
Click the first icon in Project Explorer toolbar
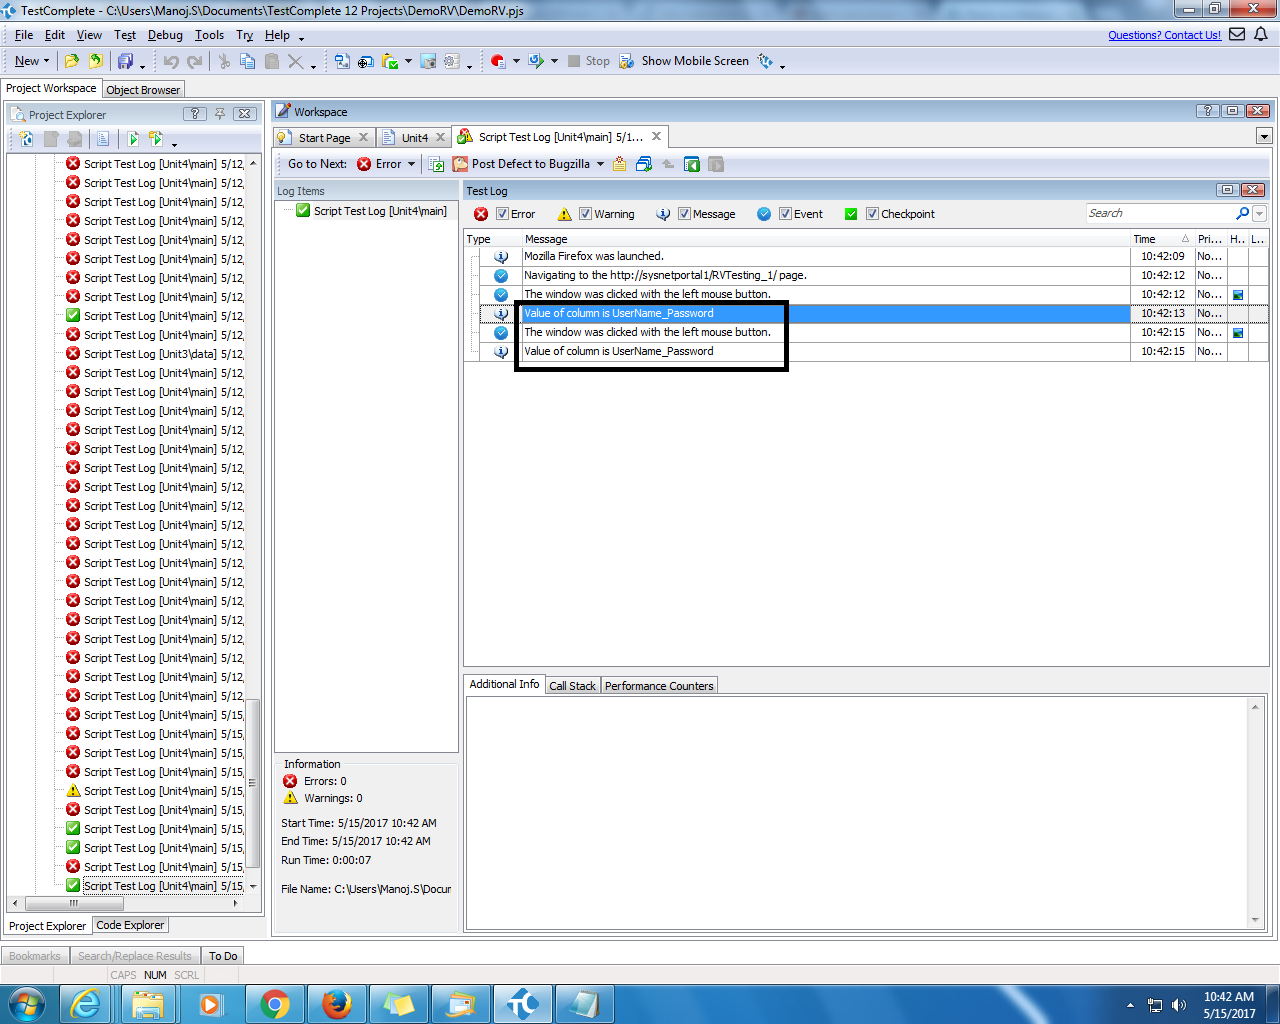click(26, 139)
